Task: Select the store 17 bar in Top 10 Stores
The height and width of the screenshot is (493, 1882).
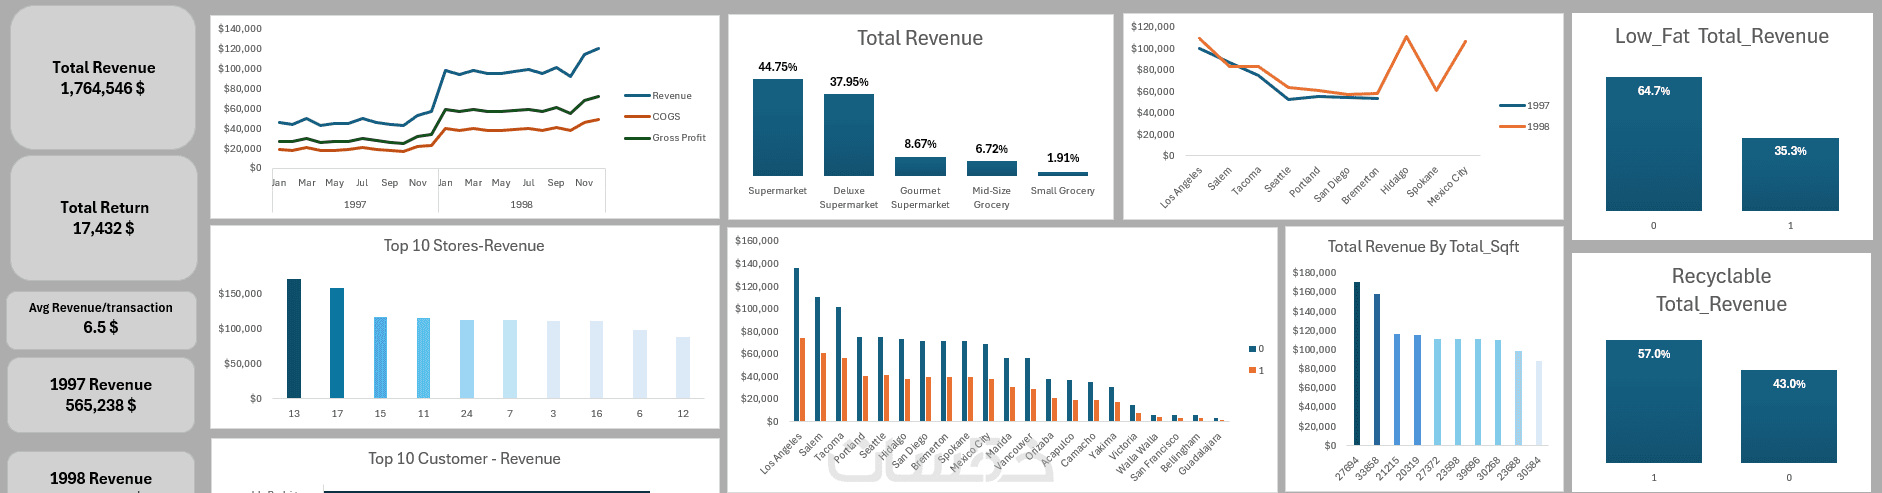Action: (x=337, y=343)
